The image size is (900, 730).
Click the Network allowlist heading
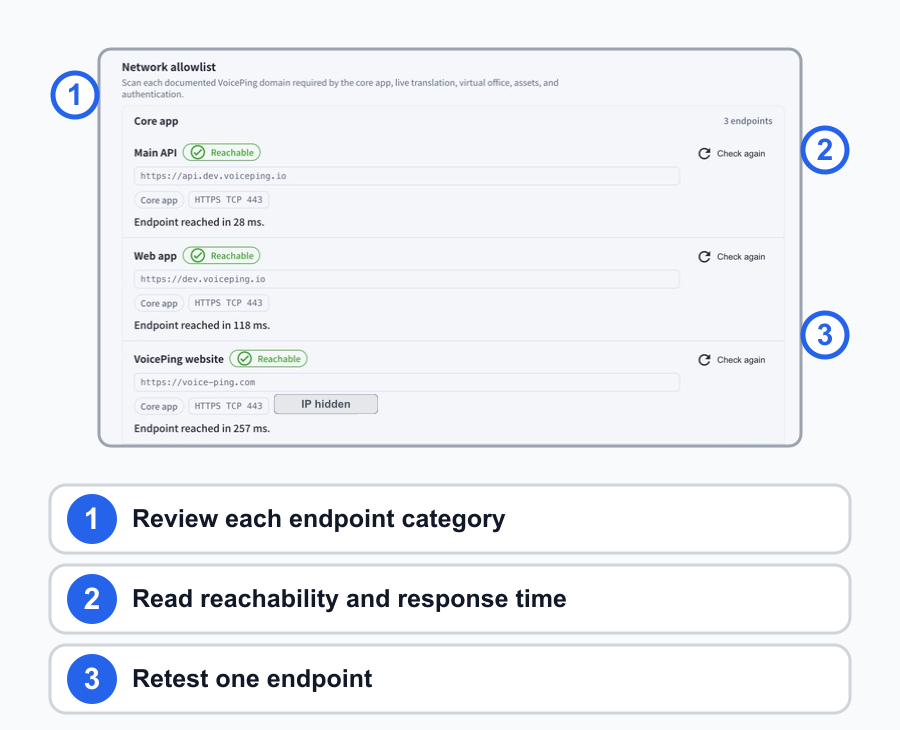(x=169, y=67)
